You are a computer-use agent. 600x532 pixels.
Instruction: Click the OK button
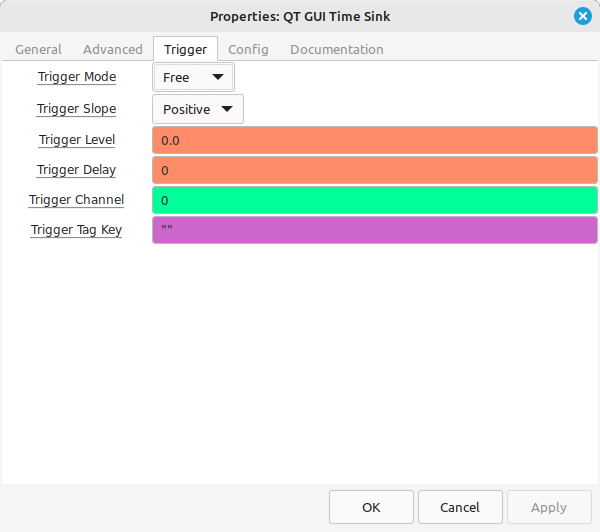point(371,507)
